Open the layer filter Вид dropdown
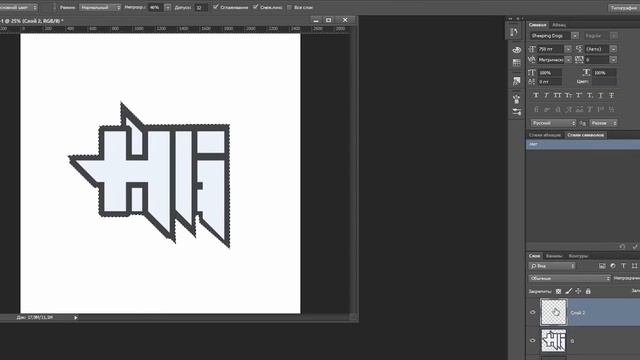The width and height of the screenshot is (640, 360). click(x=552, y=266)
